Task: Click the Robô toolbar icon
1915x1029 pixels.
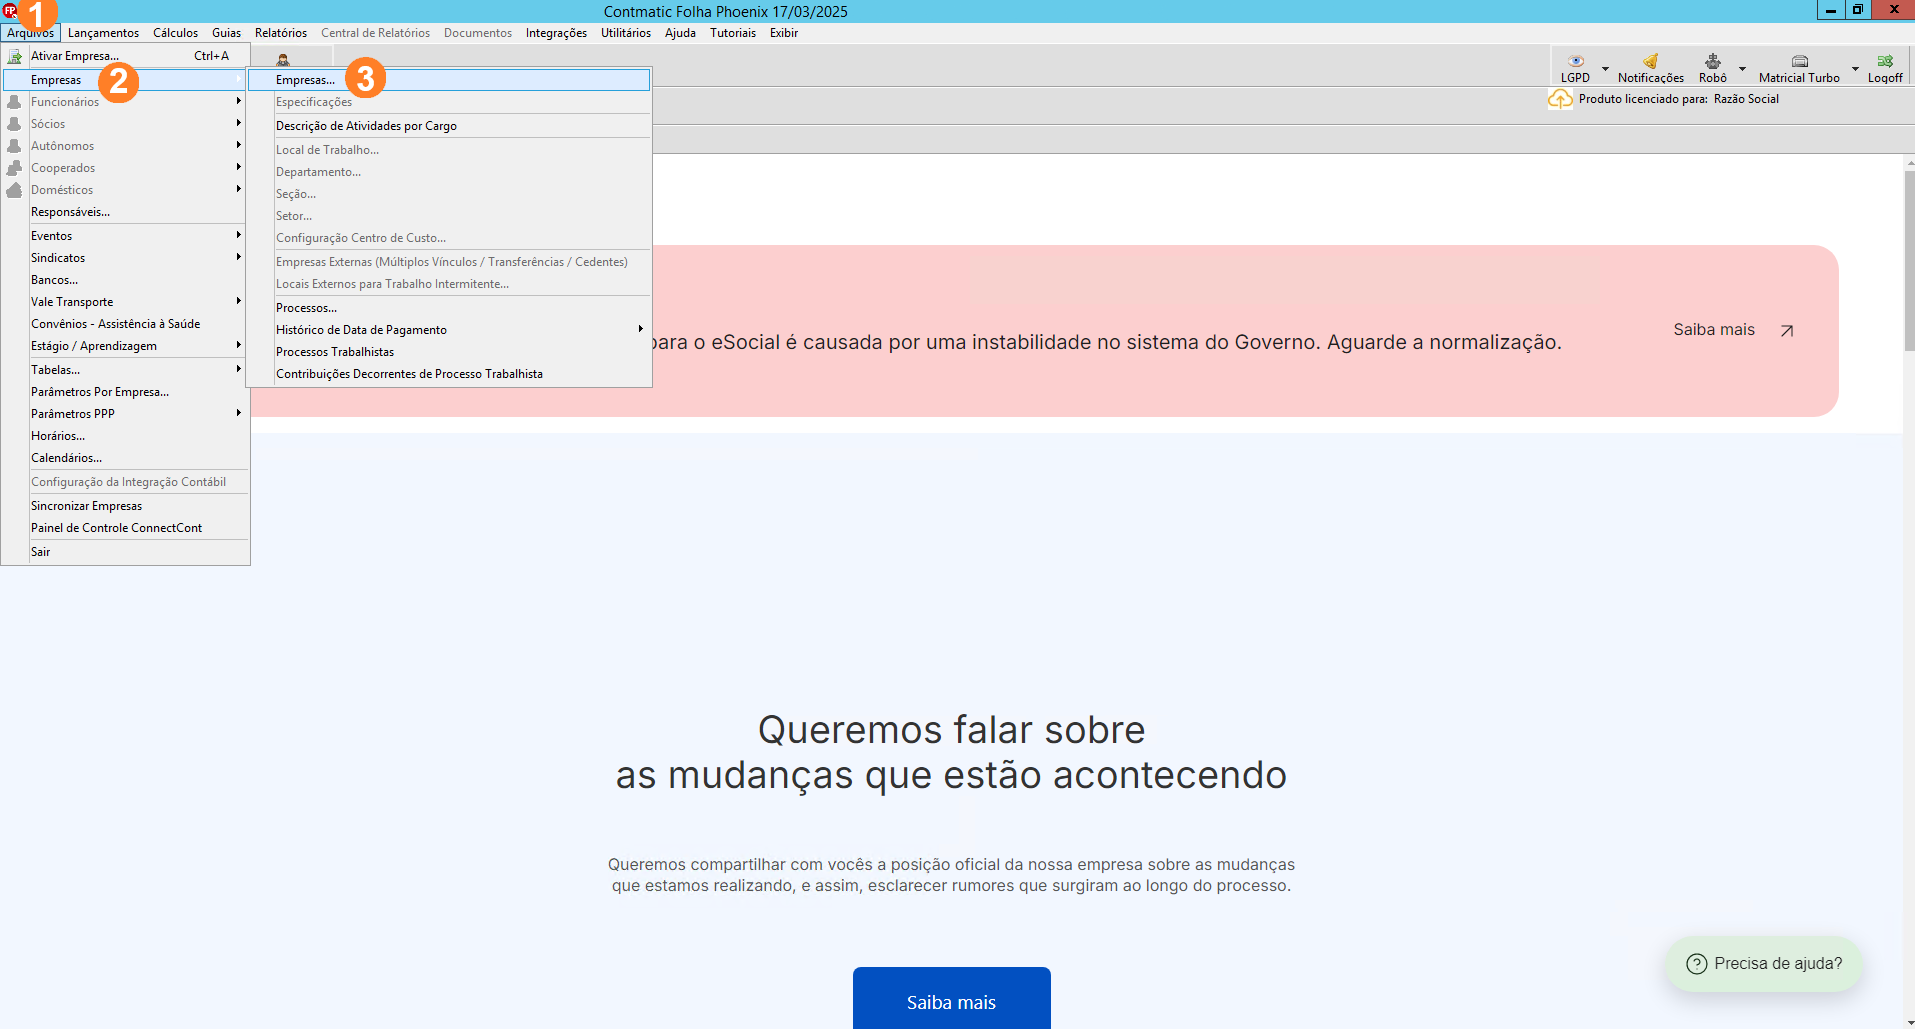Action: coord(1712,61)
